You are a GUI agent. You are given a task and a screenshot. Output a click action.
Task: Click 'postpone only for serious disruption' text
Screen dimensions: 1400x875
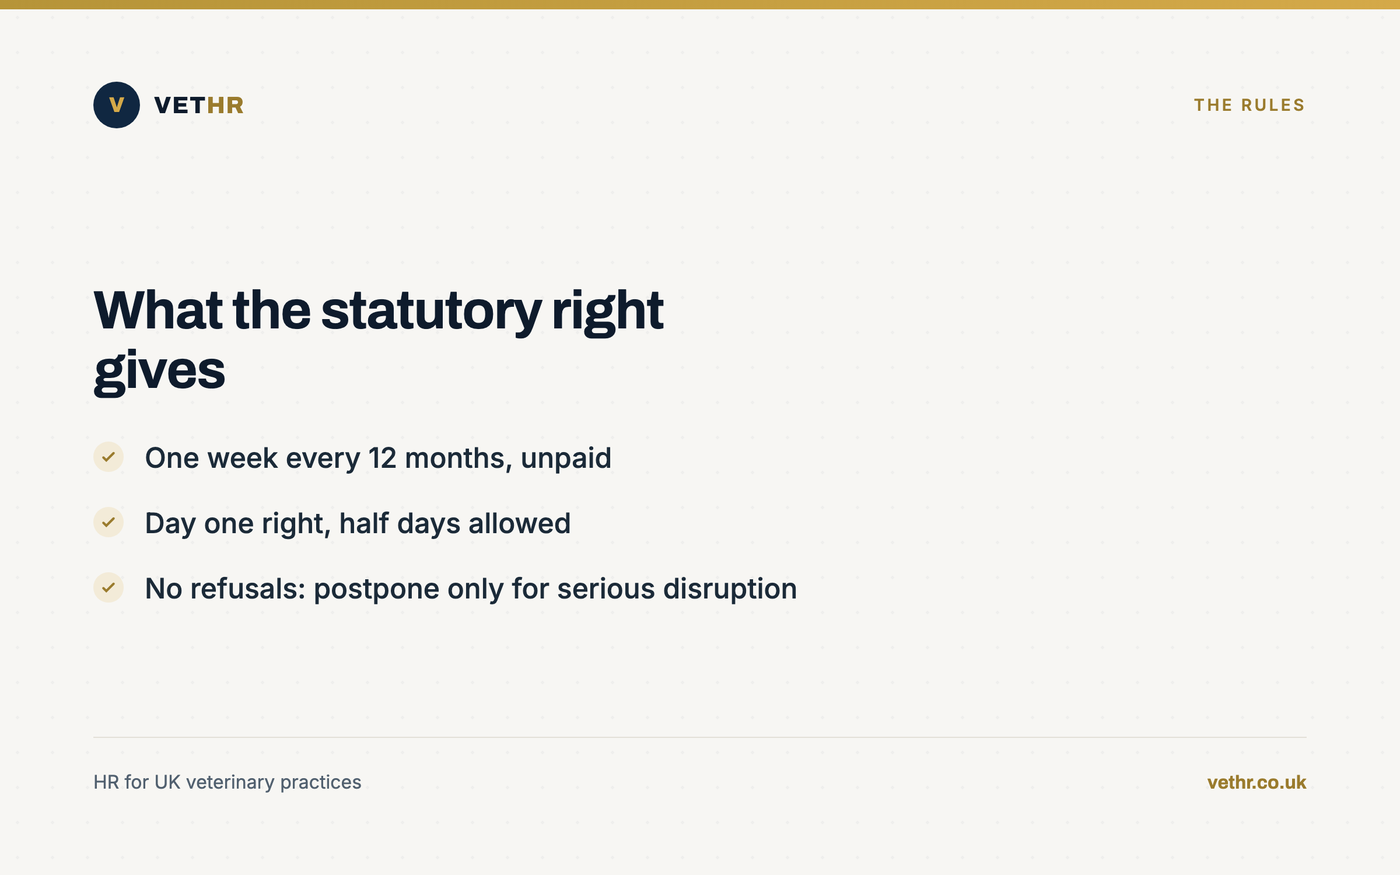click(555, 588)
